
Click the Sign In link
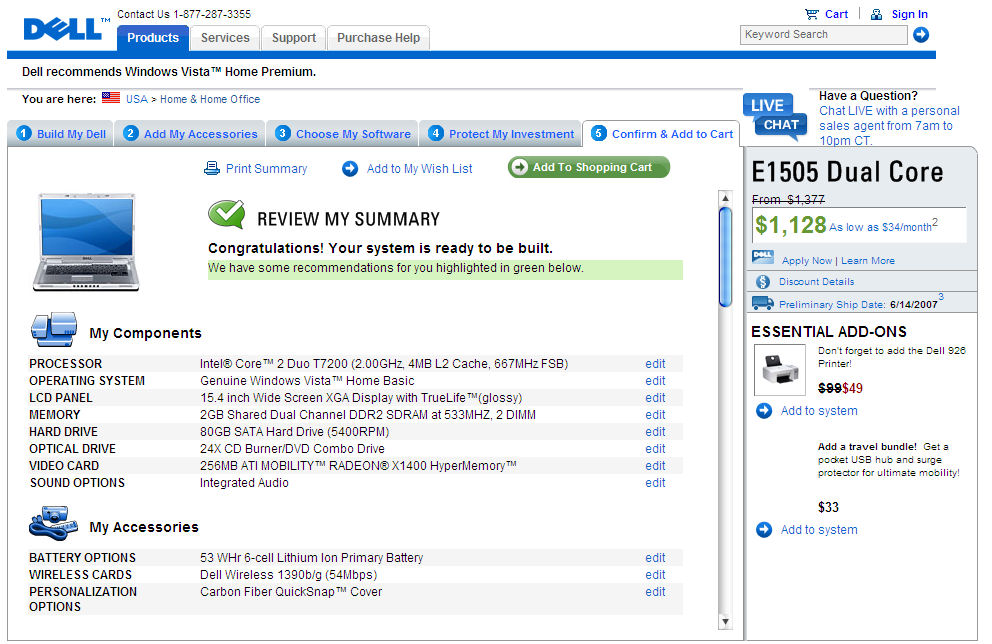pos(909,14)
